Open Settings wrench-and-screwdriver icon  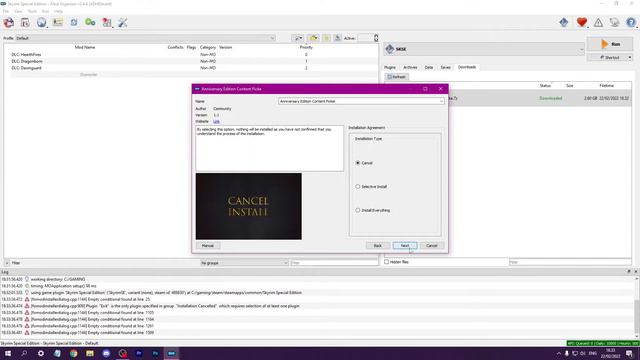[x=123, y=23]
